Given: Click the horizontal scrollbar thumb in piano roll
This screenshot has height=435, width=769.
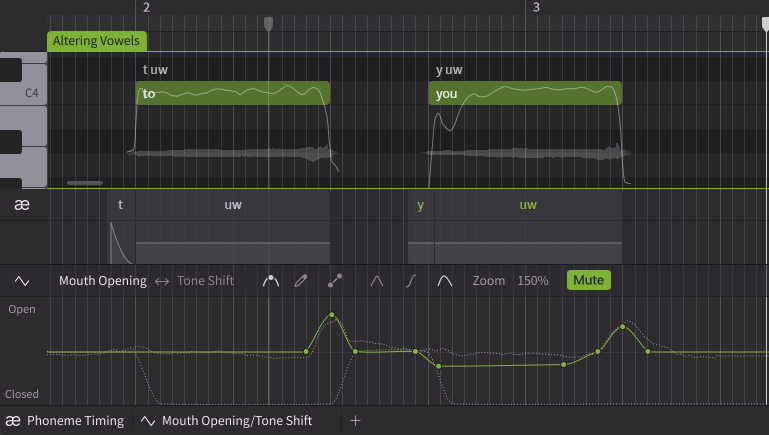Looking at the screenshot, I should coord(85,183).
